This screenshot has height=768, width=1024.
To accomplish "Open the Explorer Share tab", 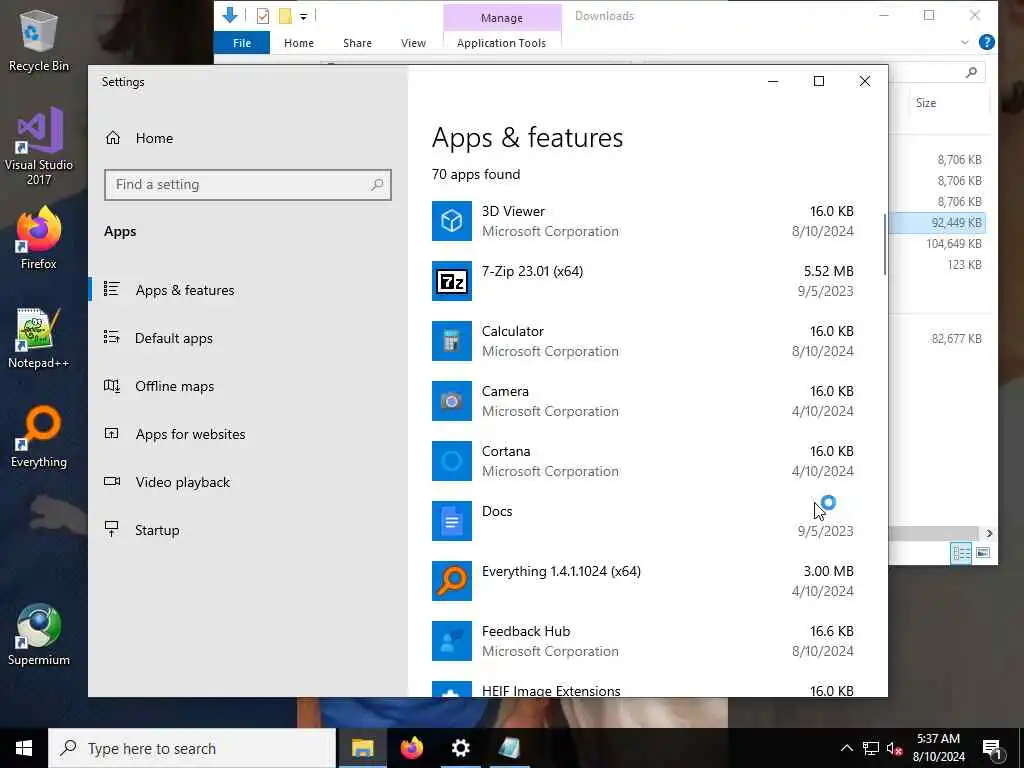I will (x=357, y=43).
